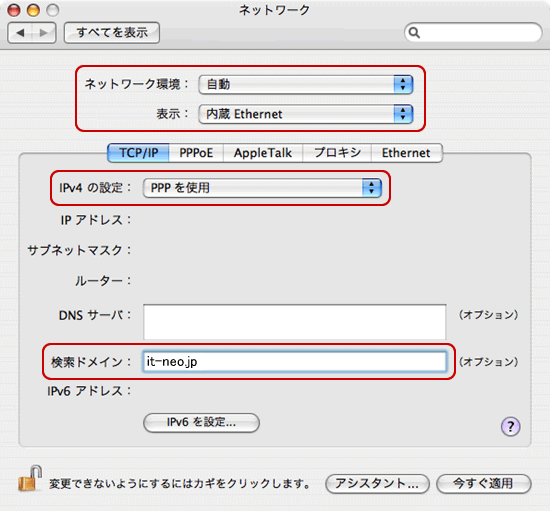This screenshot has height=511, width=550.
Task: Click すべてを表示 toolbar button
Action: tap(112, 33)
